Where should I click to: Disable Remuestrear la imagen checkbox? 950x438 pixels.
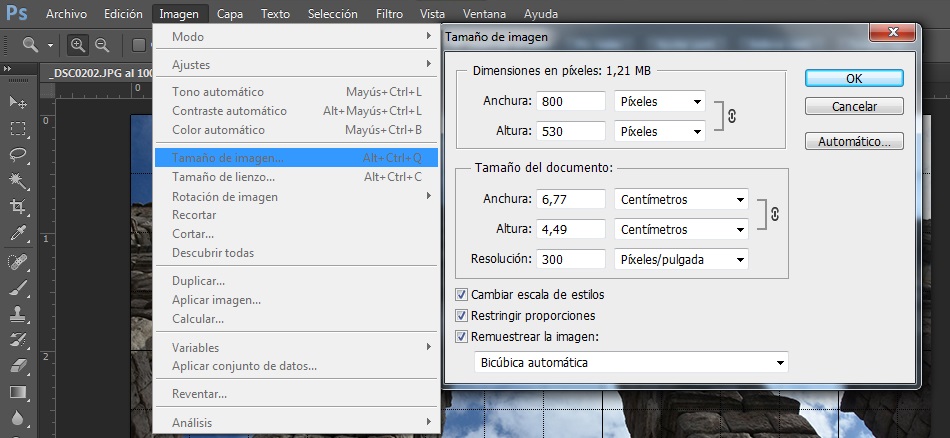pos(461,337)
